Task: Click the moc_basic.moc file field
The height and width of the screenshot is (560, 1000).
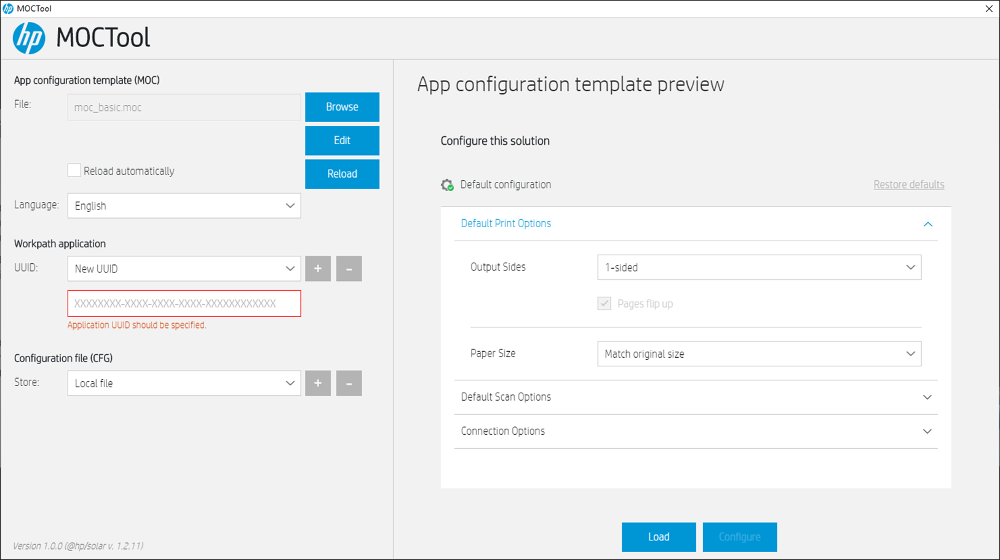Action: pyautogui.click(x=184, y=107)
